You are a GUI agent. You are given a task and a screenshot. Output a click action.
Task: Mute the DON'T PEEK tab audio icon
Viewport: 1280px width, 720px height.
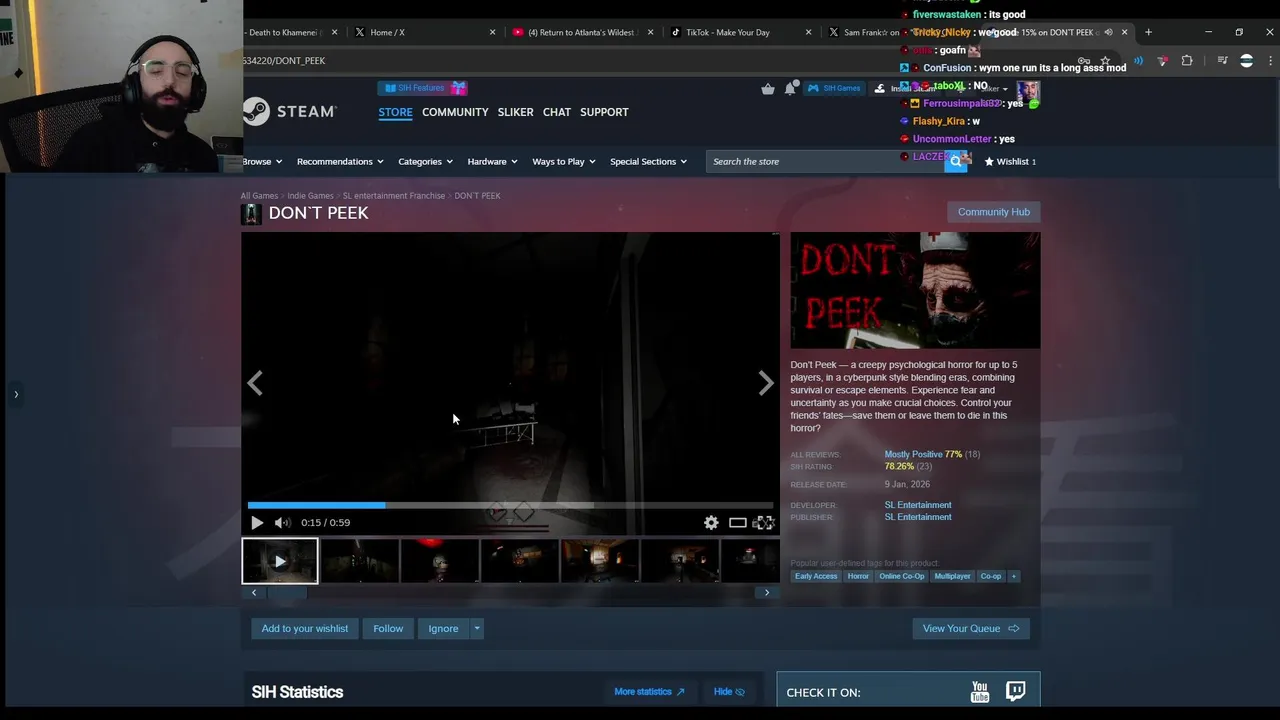point(1108,32)
